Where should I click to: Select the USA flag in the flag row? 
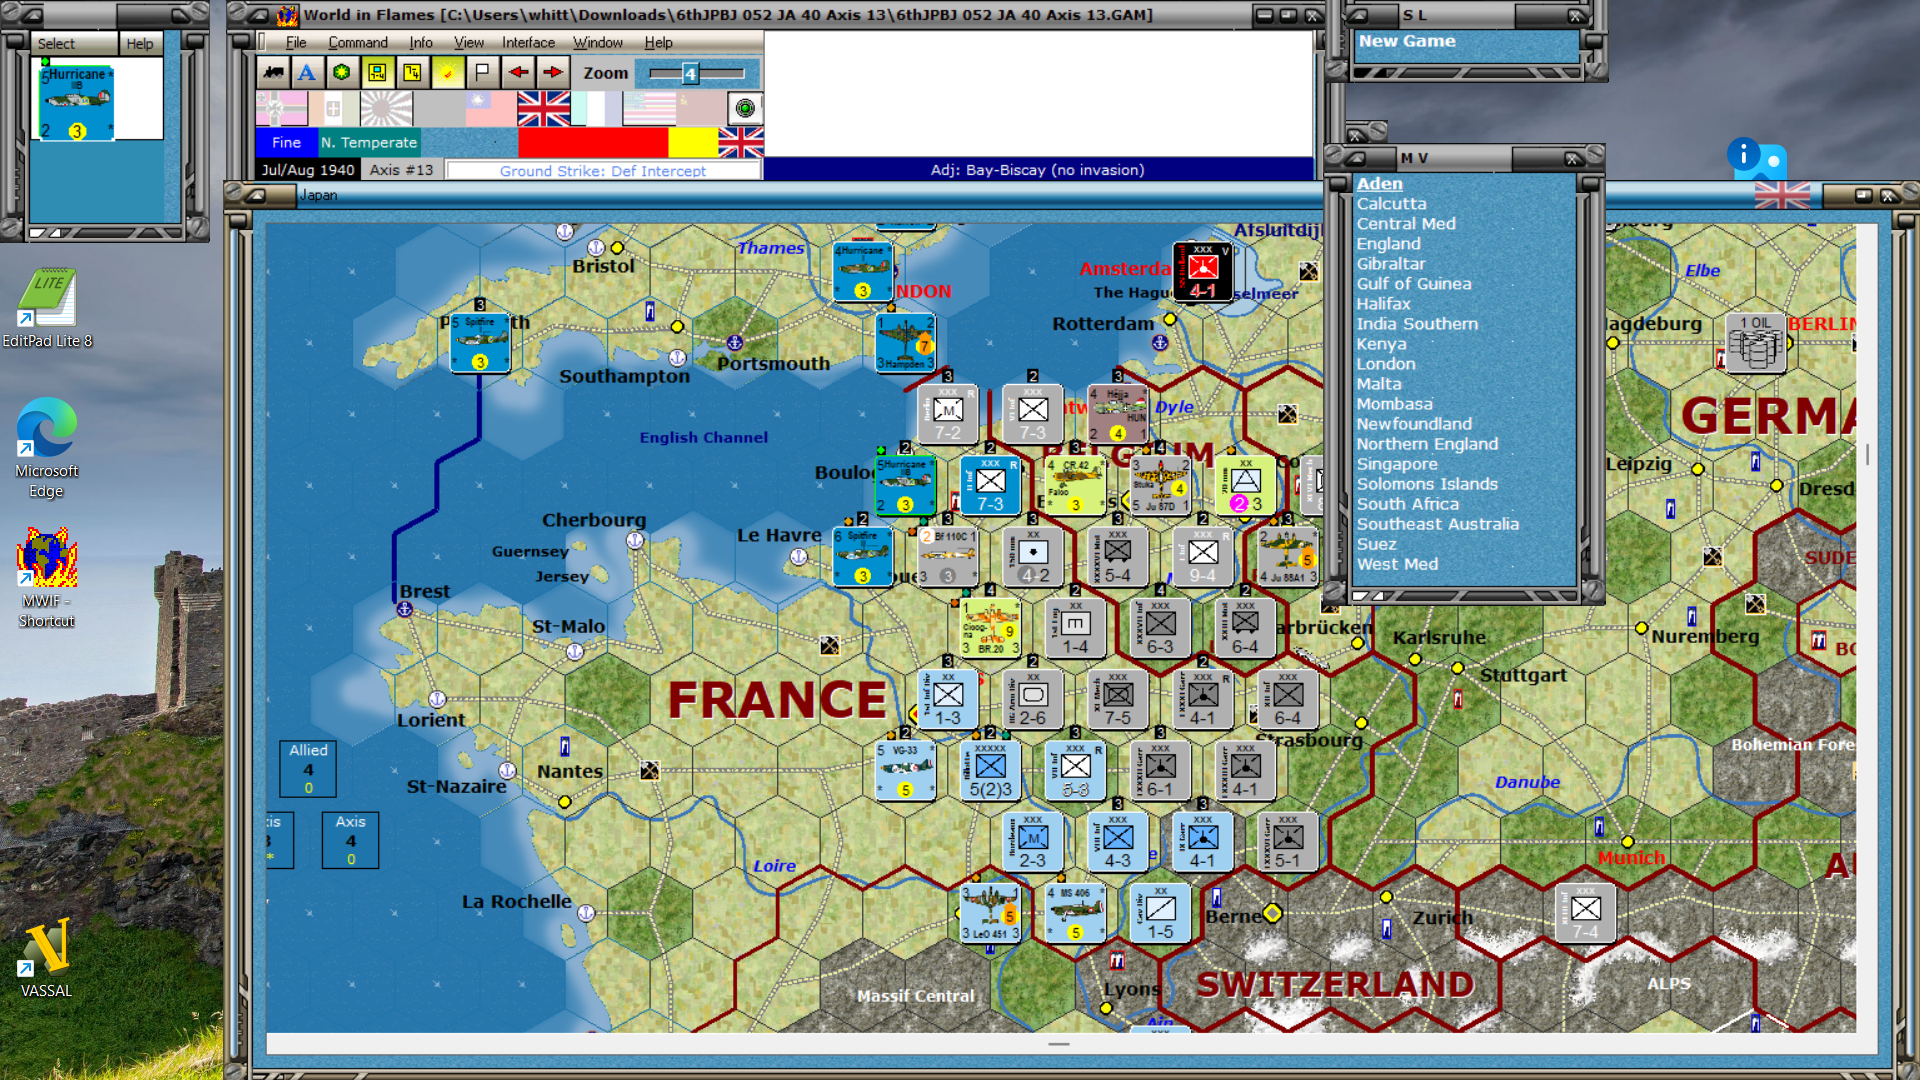pyautogui.click(x=649, y=108)
